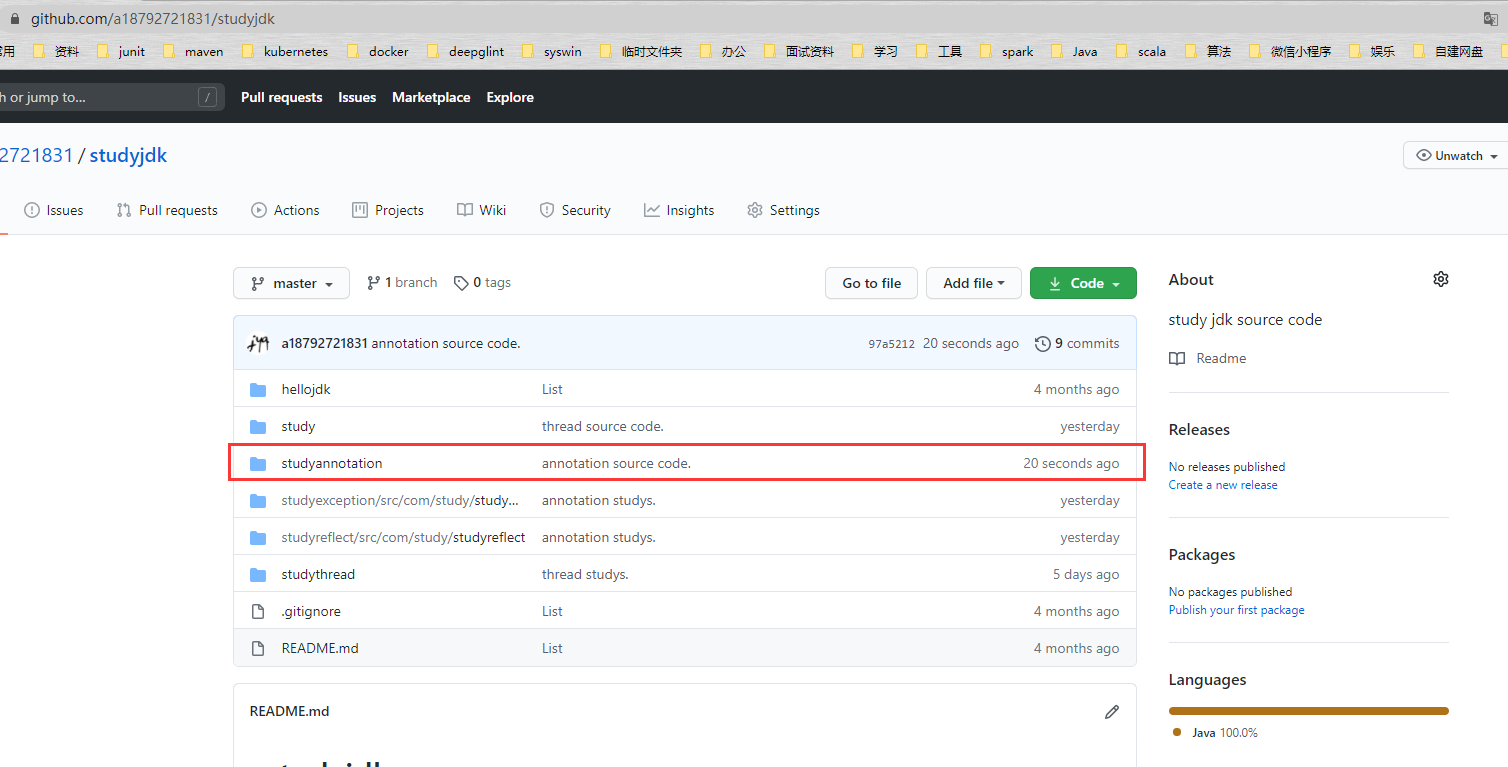Open Marketplace in the top navigation
This screenshot has height=767, width=1508.
pos(431,98)
